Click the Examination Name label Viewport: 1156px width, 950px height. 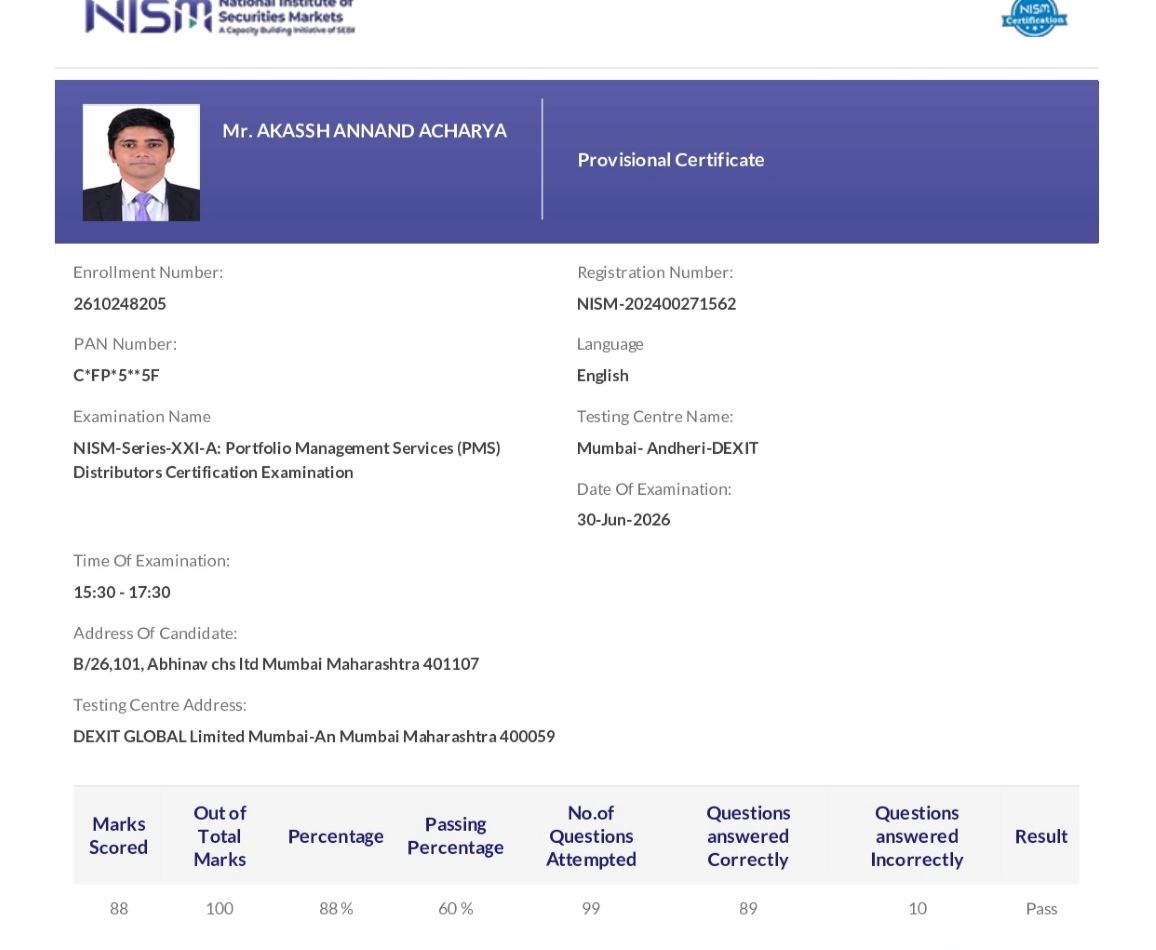[x=142, y=416]
